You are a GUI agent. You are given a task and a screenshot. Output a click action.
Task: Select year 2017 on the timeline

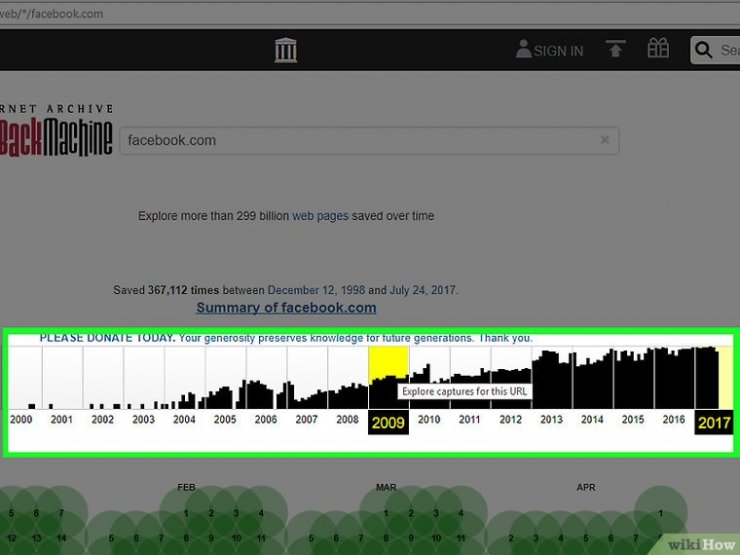[714, 422]
